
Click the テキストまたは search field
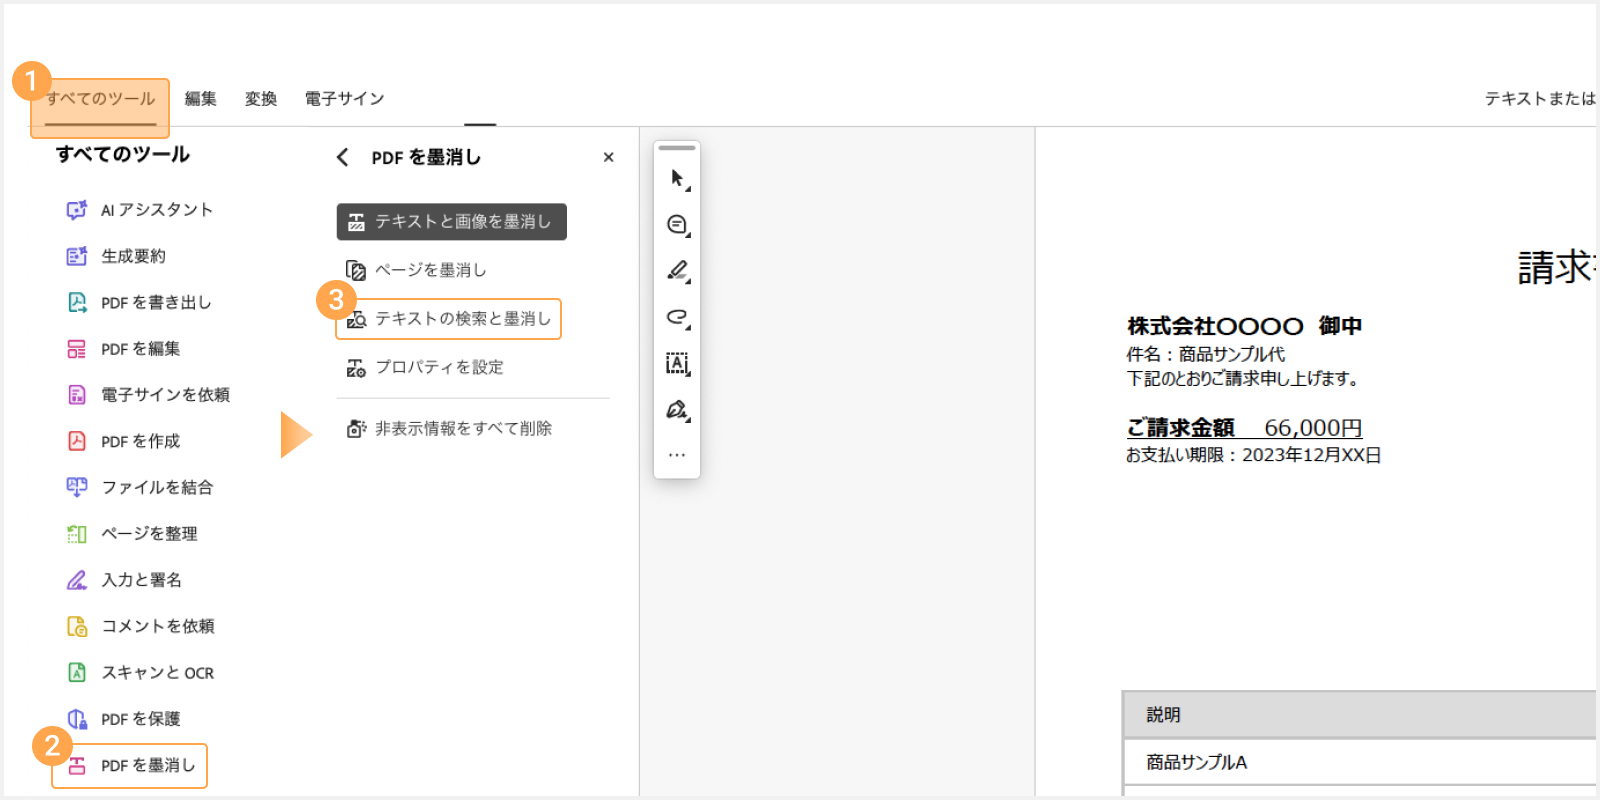tap(1540, 98)
